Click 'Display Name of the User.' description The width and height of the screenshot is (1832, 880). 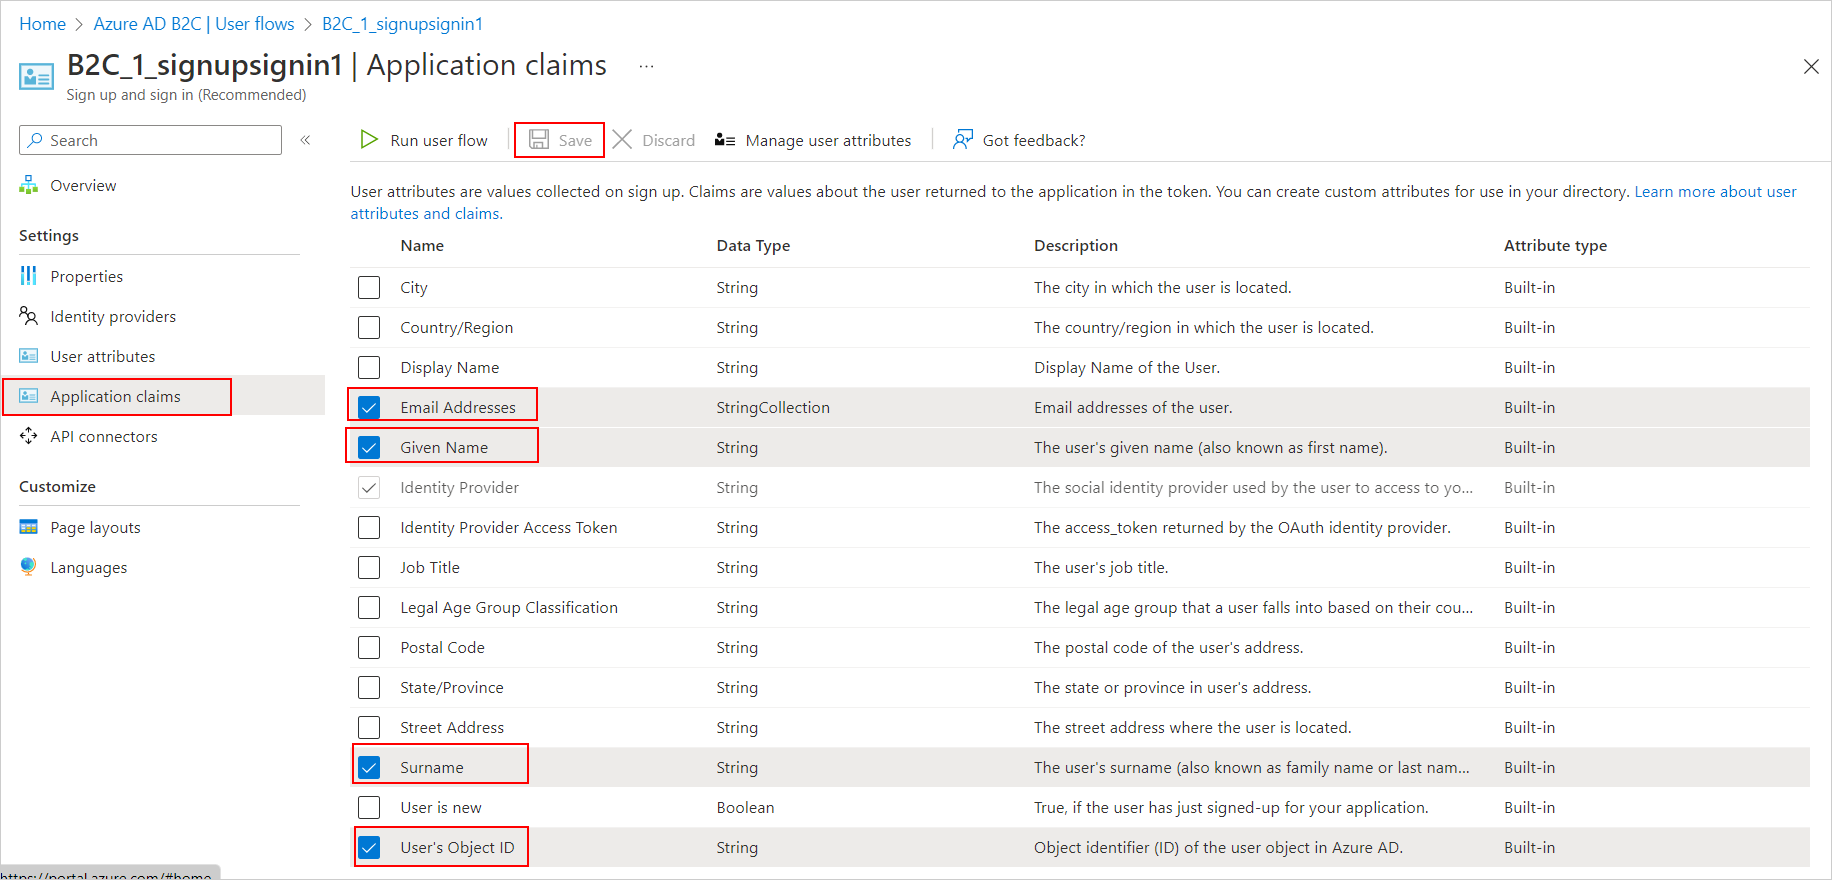click(x=1127, y=367)
